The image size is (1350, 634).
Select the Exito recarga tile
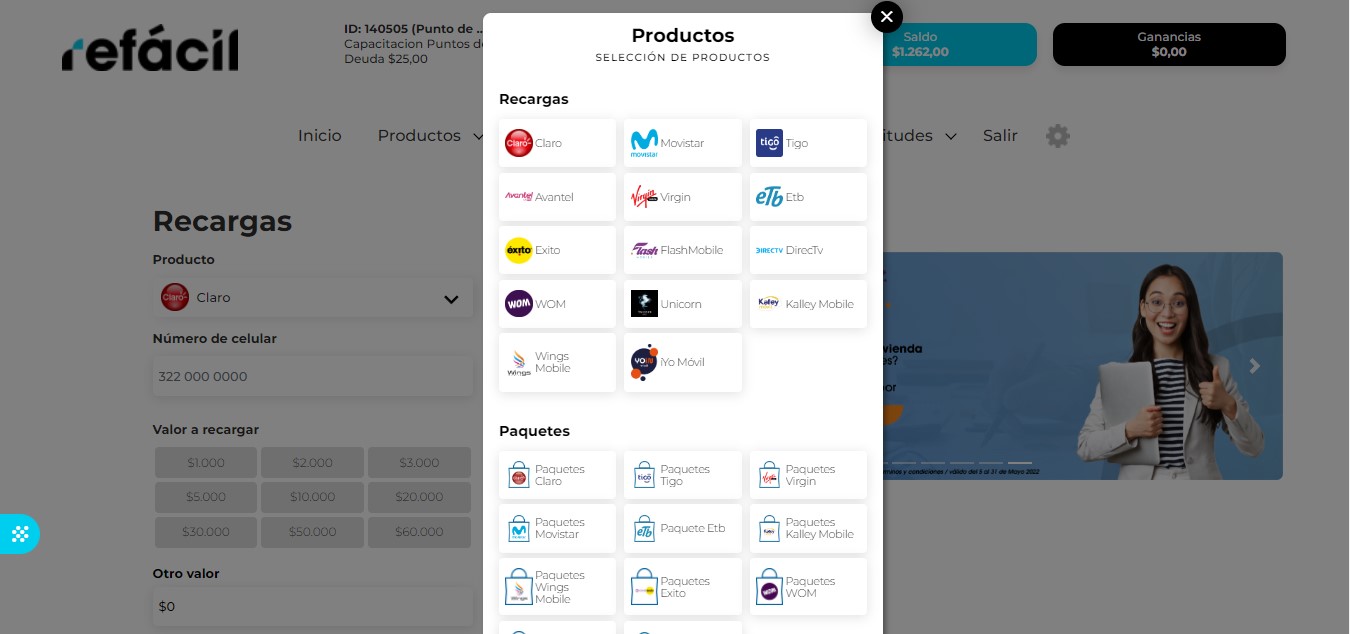click(557, 250)
